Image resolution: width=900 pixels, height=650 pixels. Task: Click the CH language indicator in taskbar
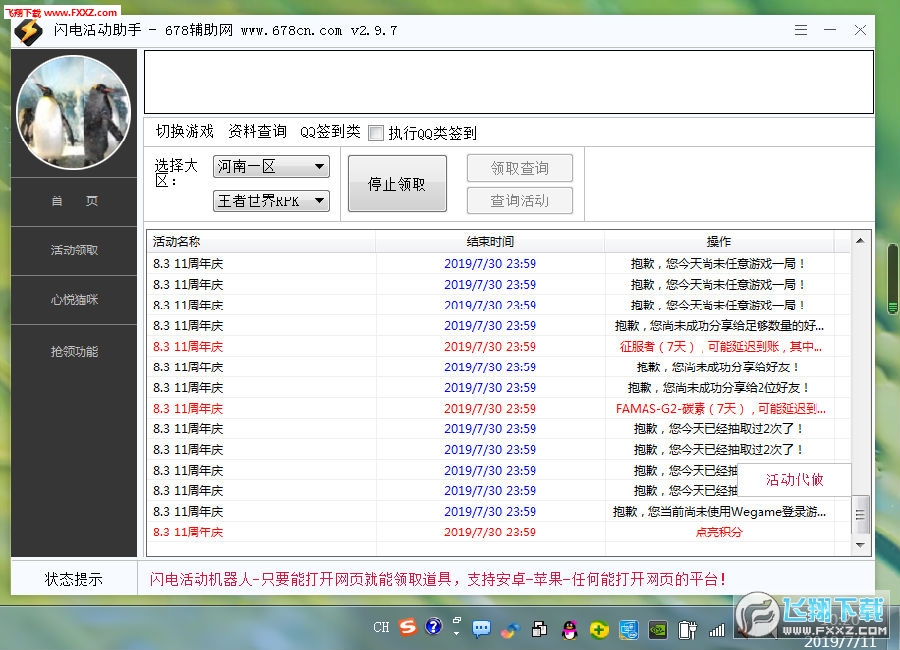click(381, 627)
